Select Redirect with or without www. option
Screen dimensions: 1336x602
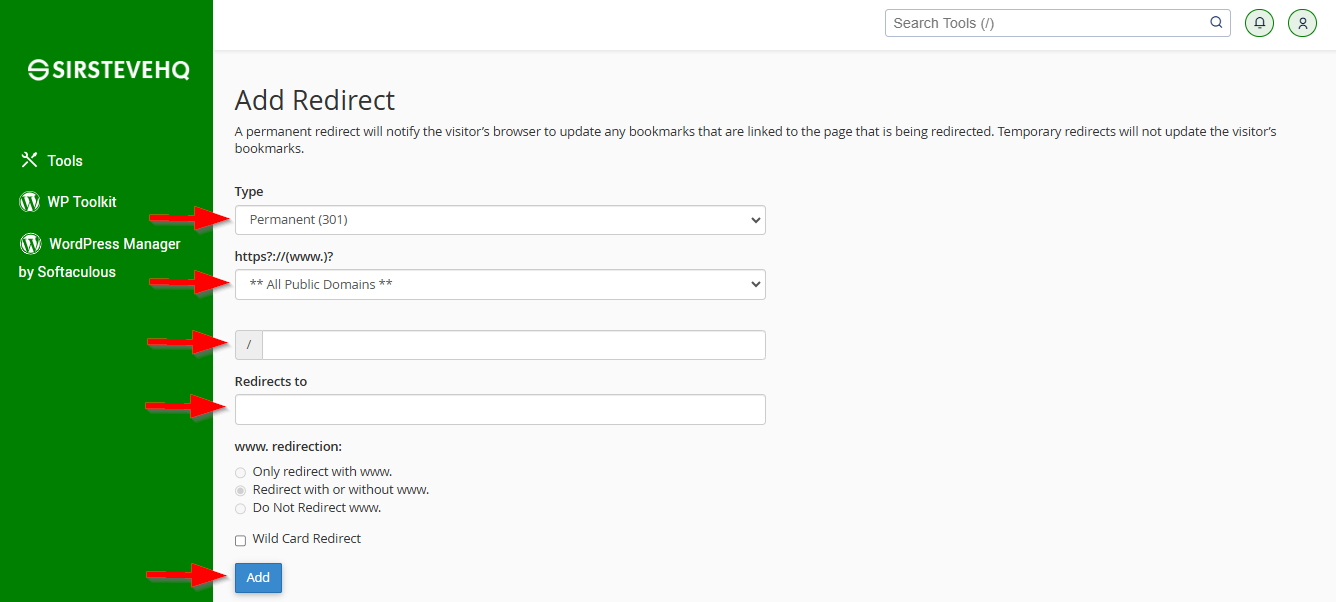(x=240, y=490)
